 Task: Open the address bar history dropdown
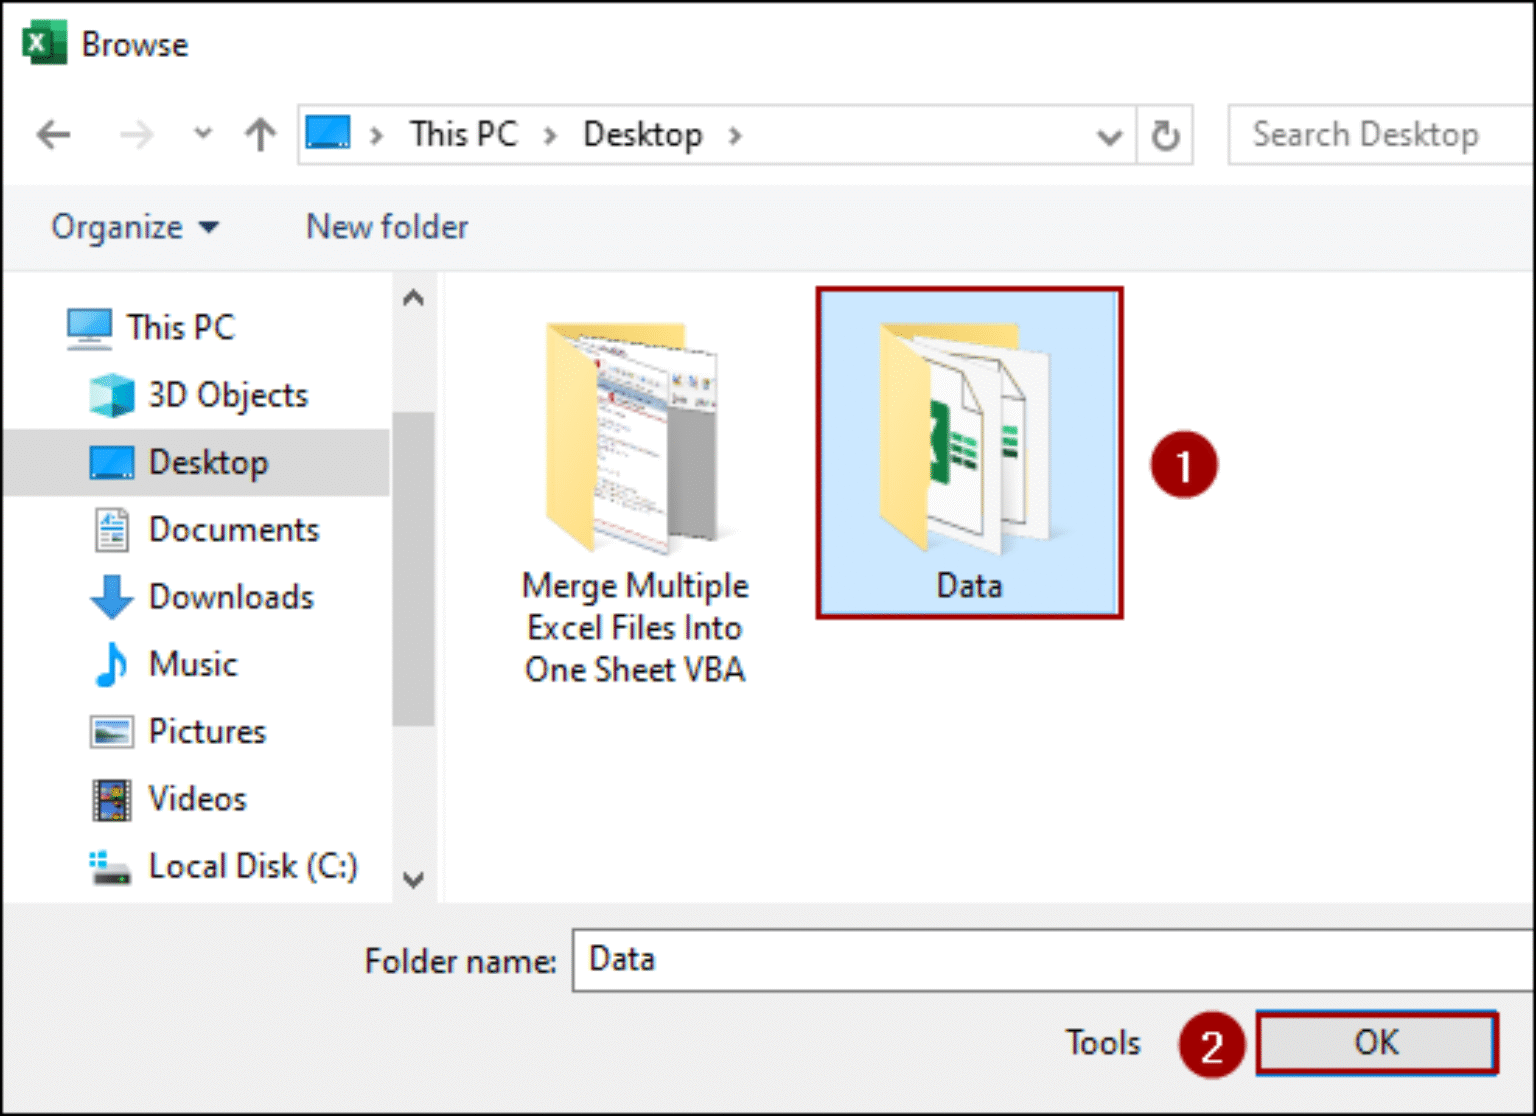tap(1109, 134)
